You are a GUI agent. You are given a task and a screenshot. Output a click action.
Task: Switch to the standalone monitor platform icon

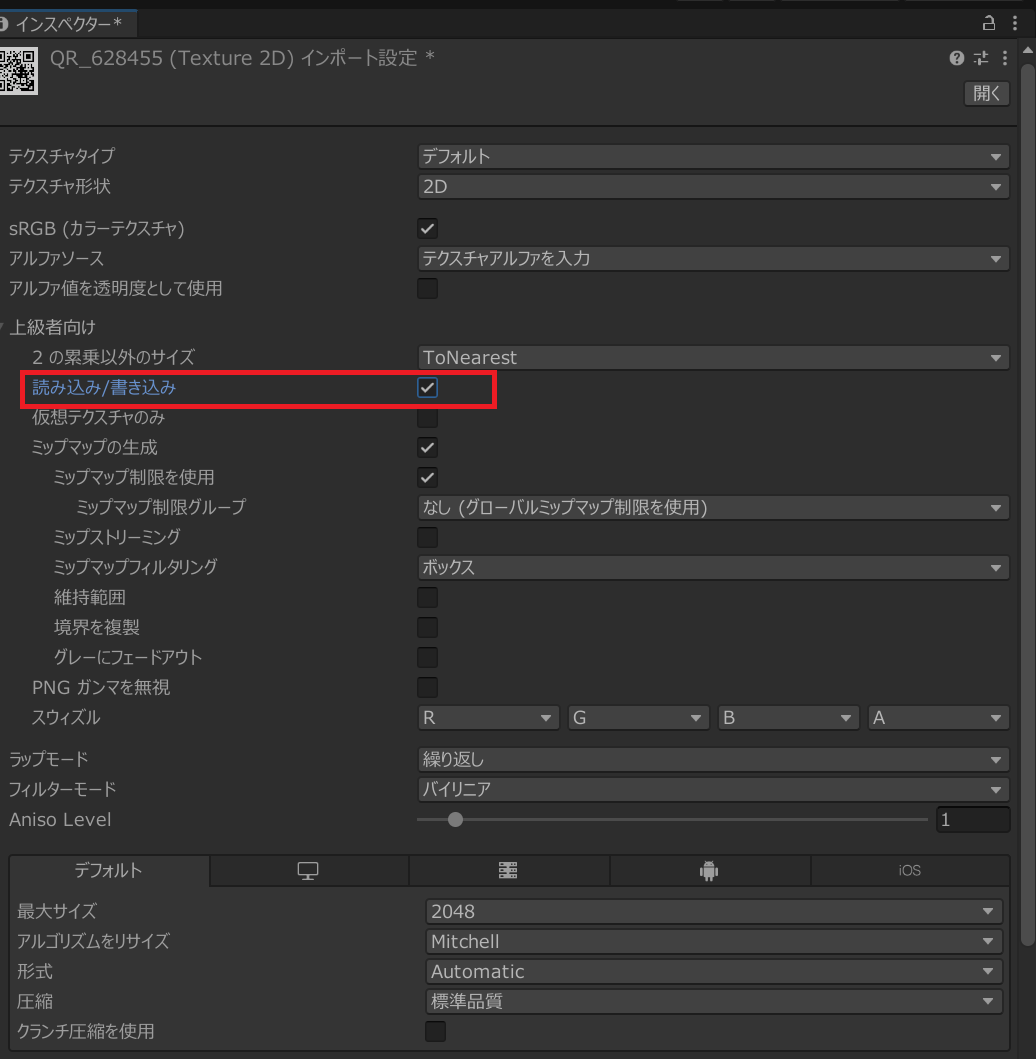pyautogui.click(x=308, y=870)
